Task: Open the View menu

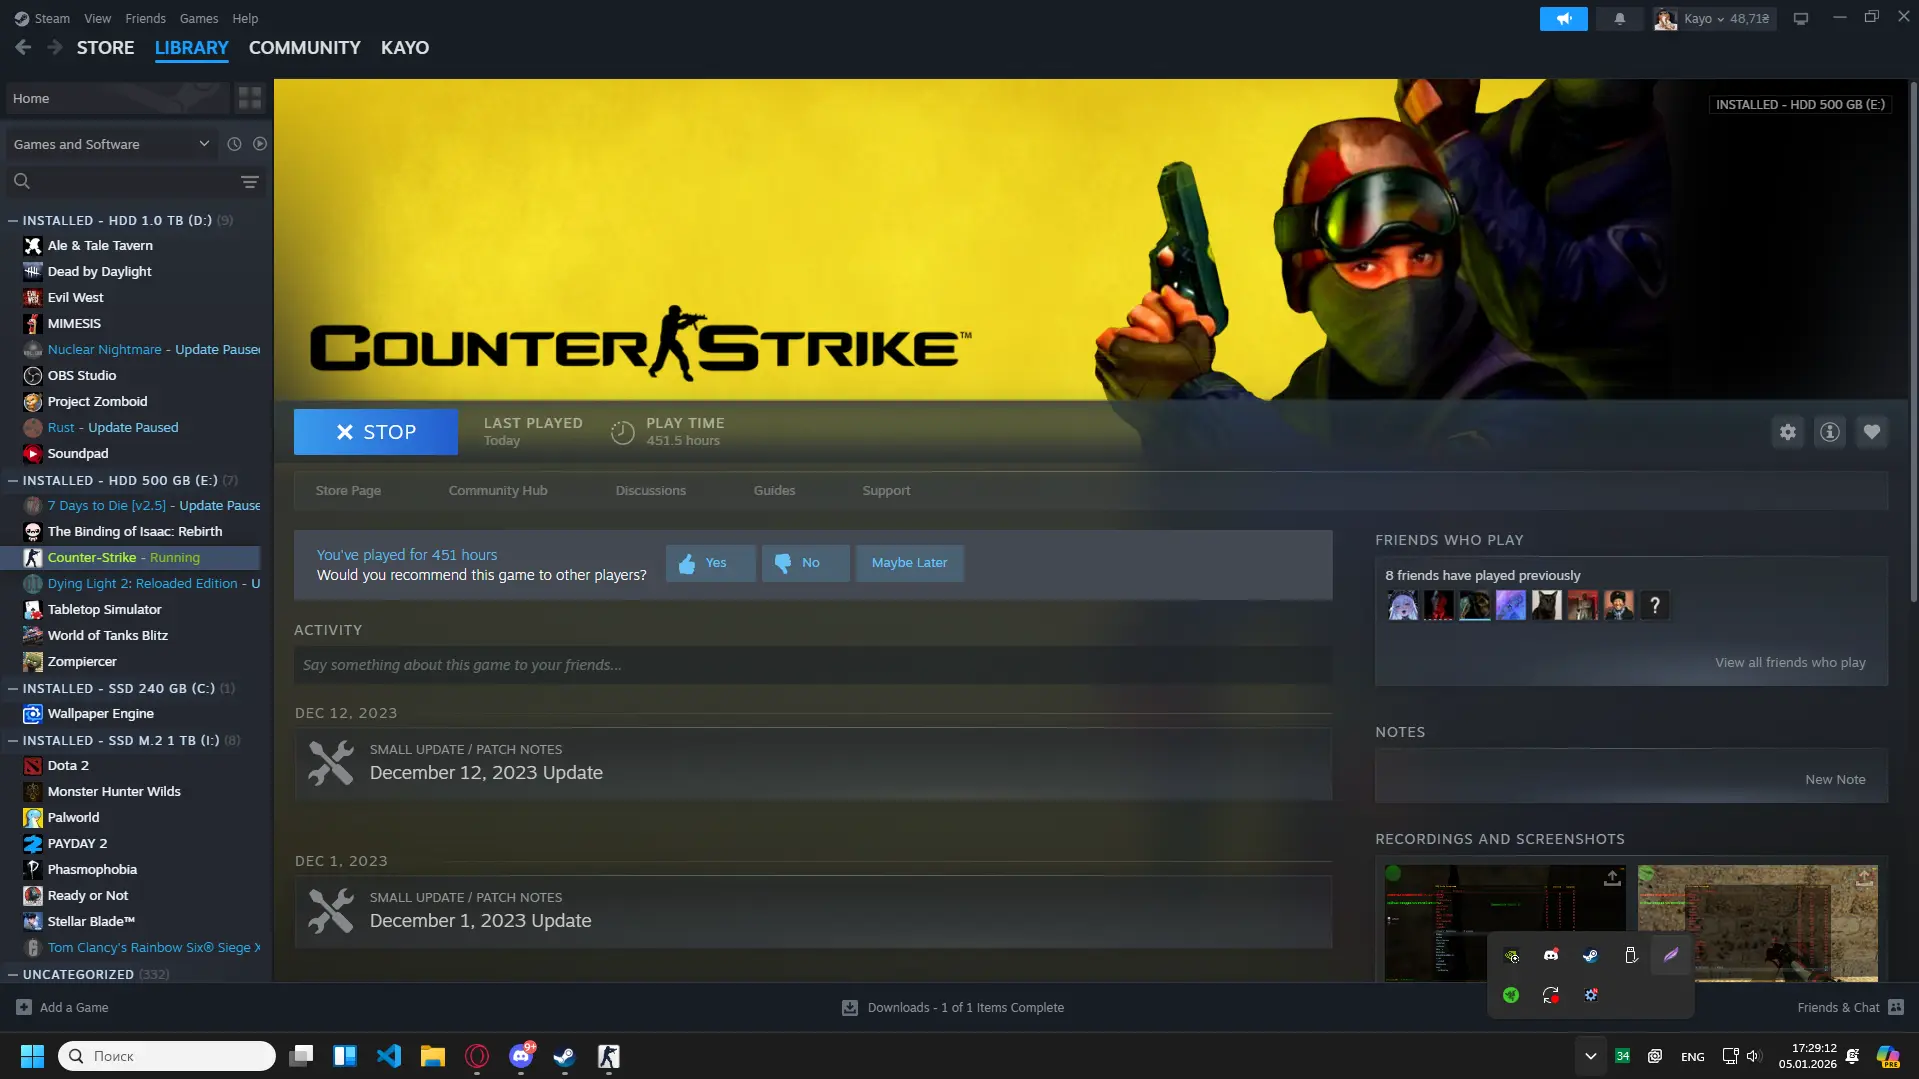Action: 98,18
